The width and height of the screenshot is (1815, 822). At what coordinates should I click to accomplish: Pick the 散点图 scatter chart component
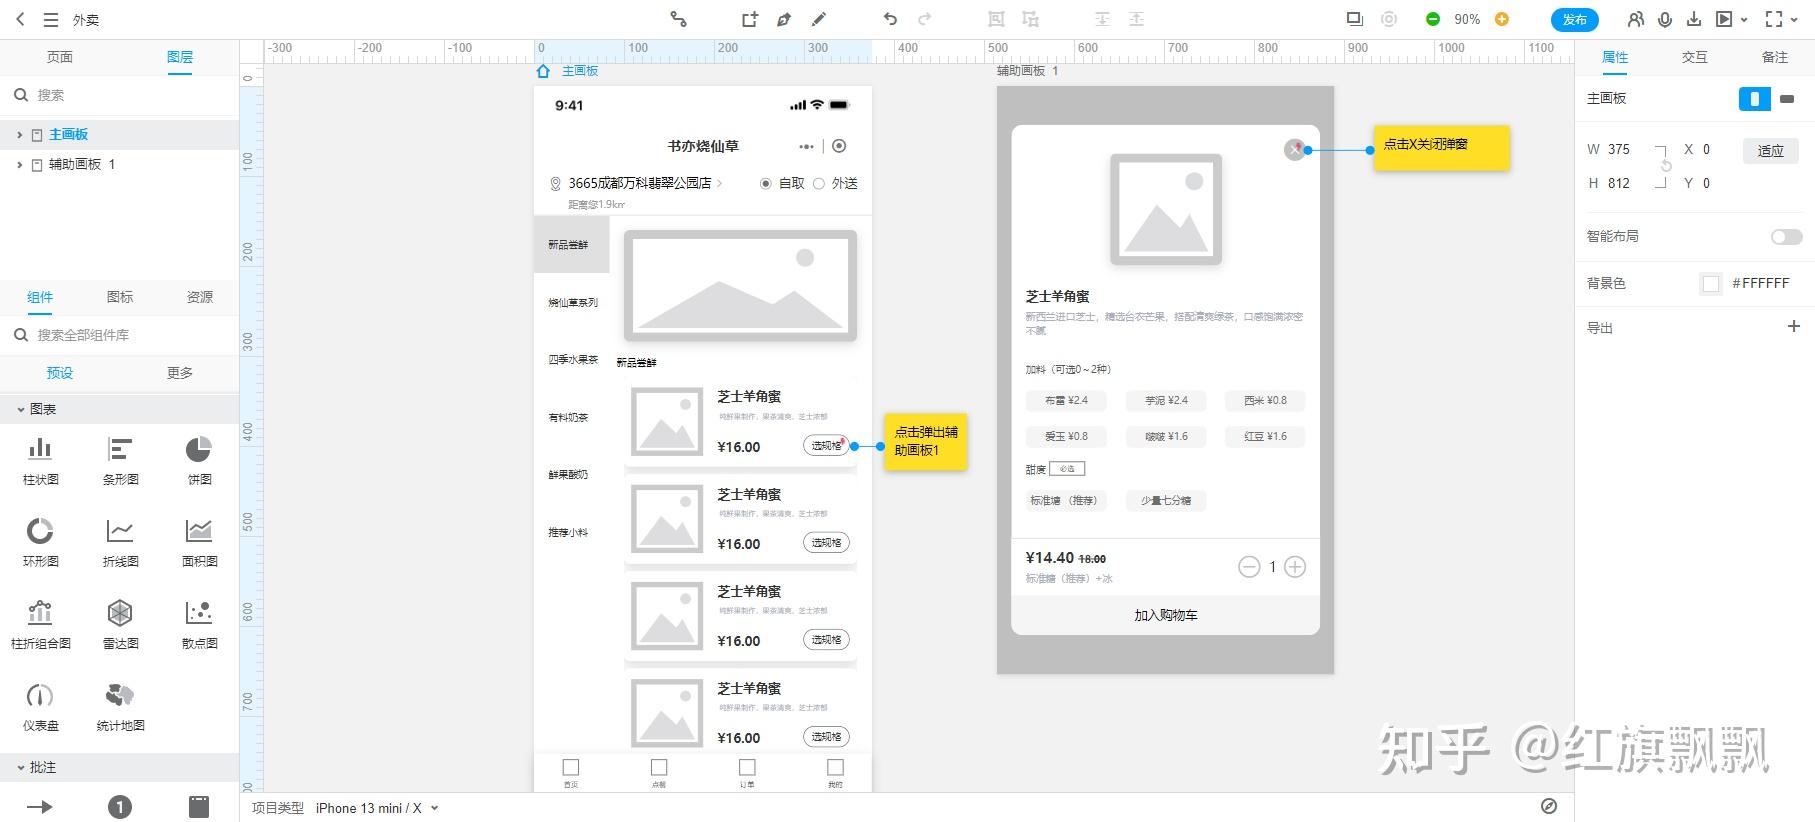click(200, 623)
